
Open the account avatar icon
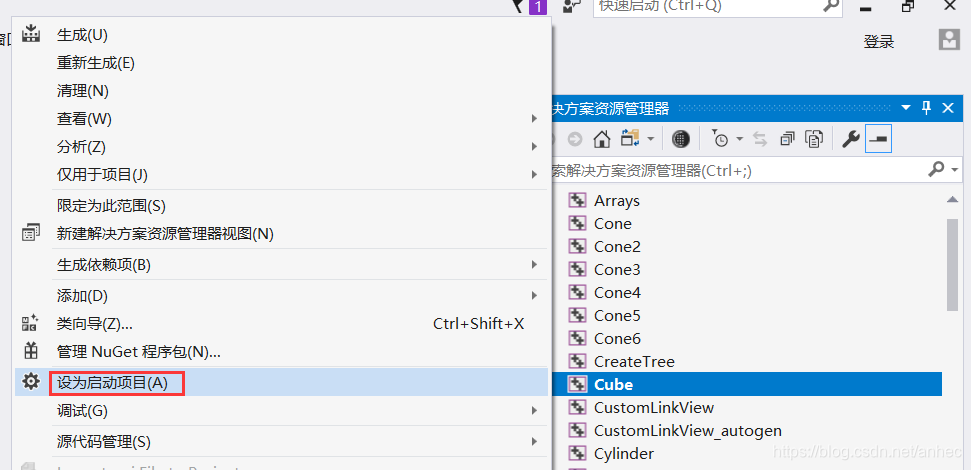pos(949,40)
